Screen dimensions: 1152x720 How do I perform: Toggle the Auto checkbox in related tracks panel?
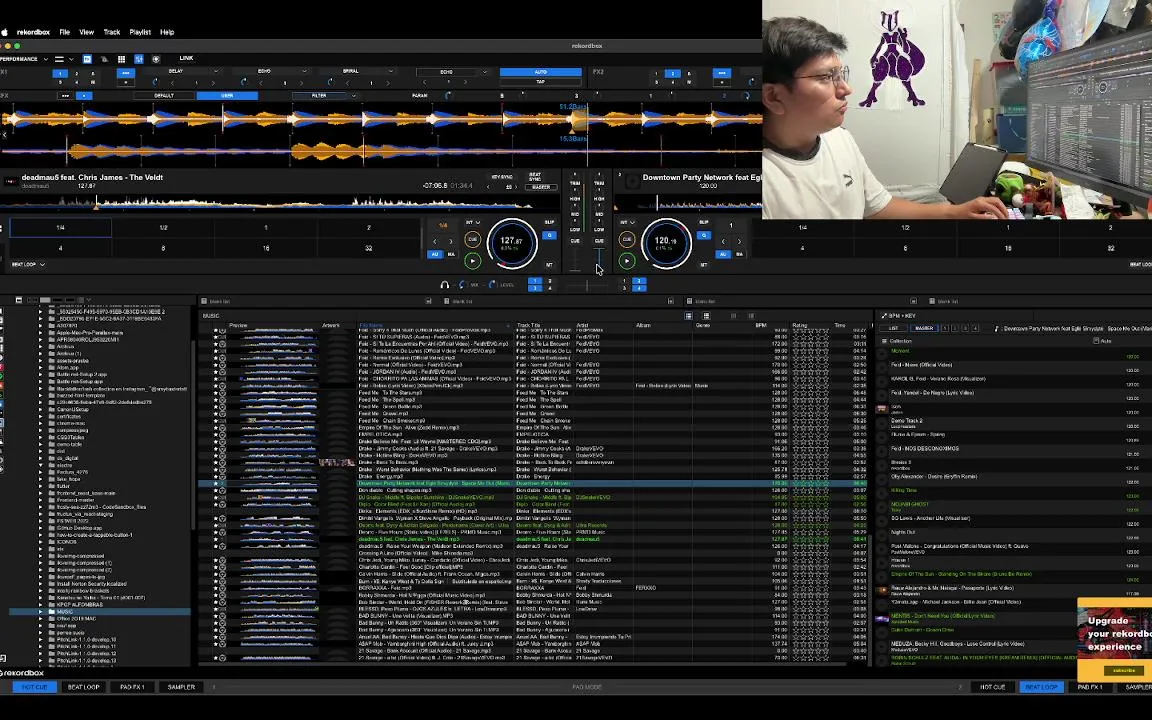(x=1095, y=341)
